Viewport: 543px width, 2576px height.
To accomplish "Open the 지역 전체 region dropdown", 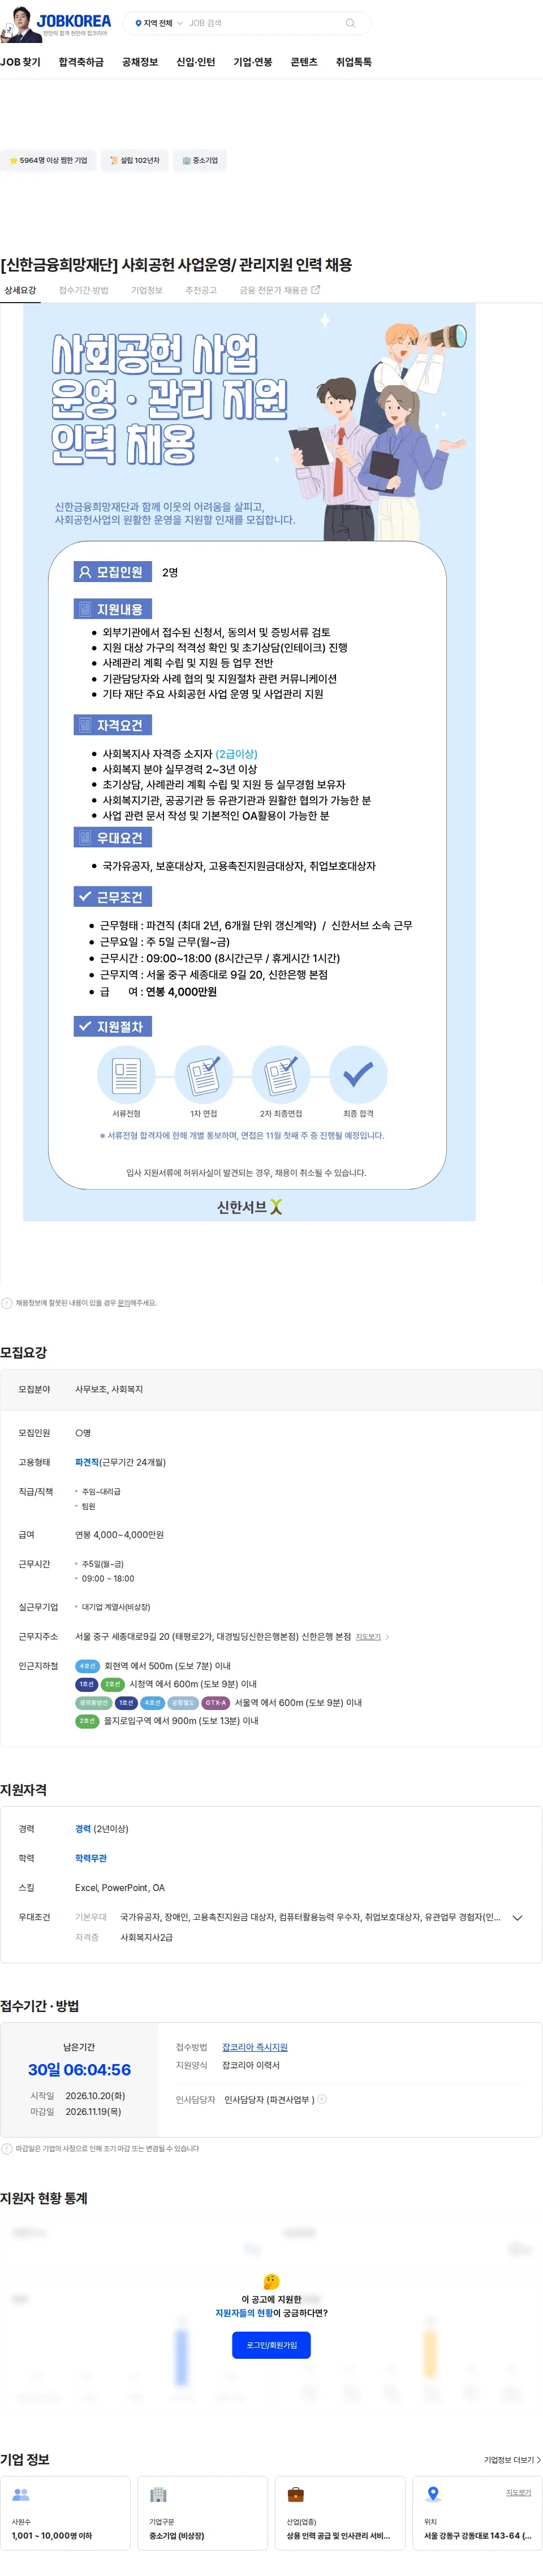I will (x=158, y=23).
